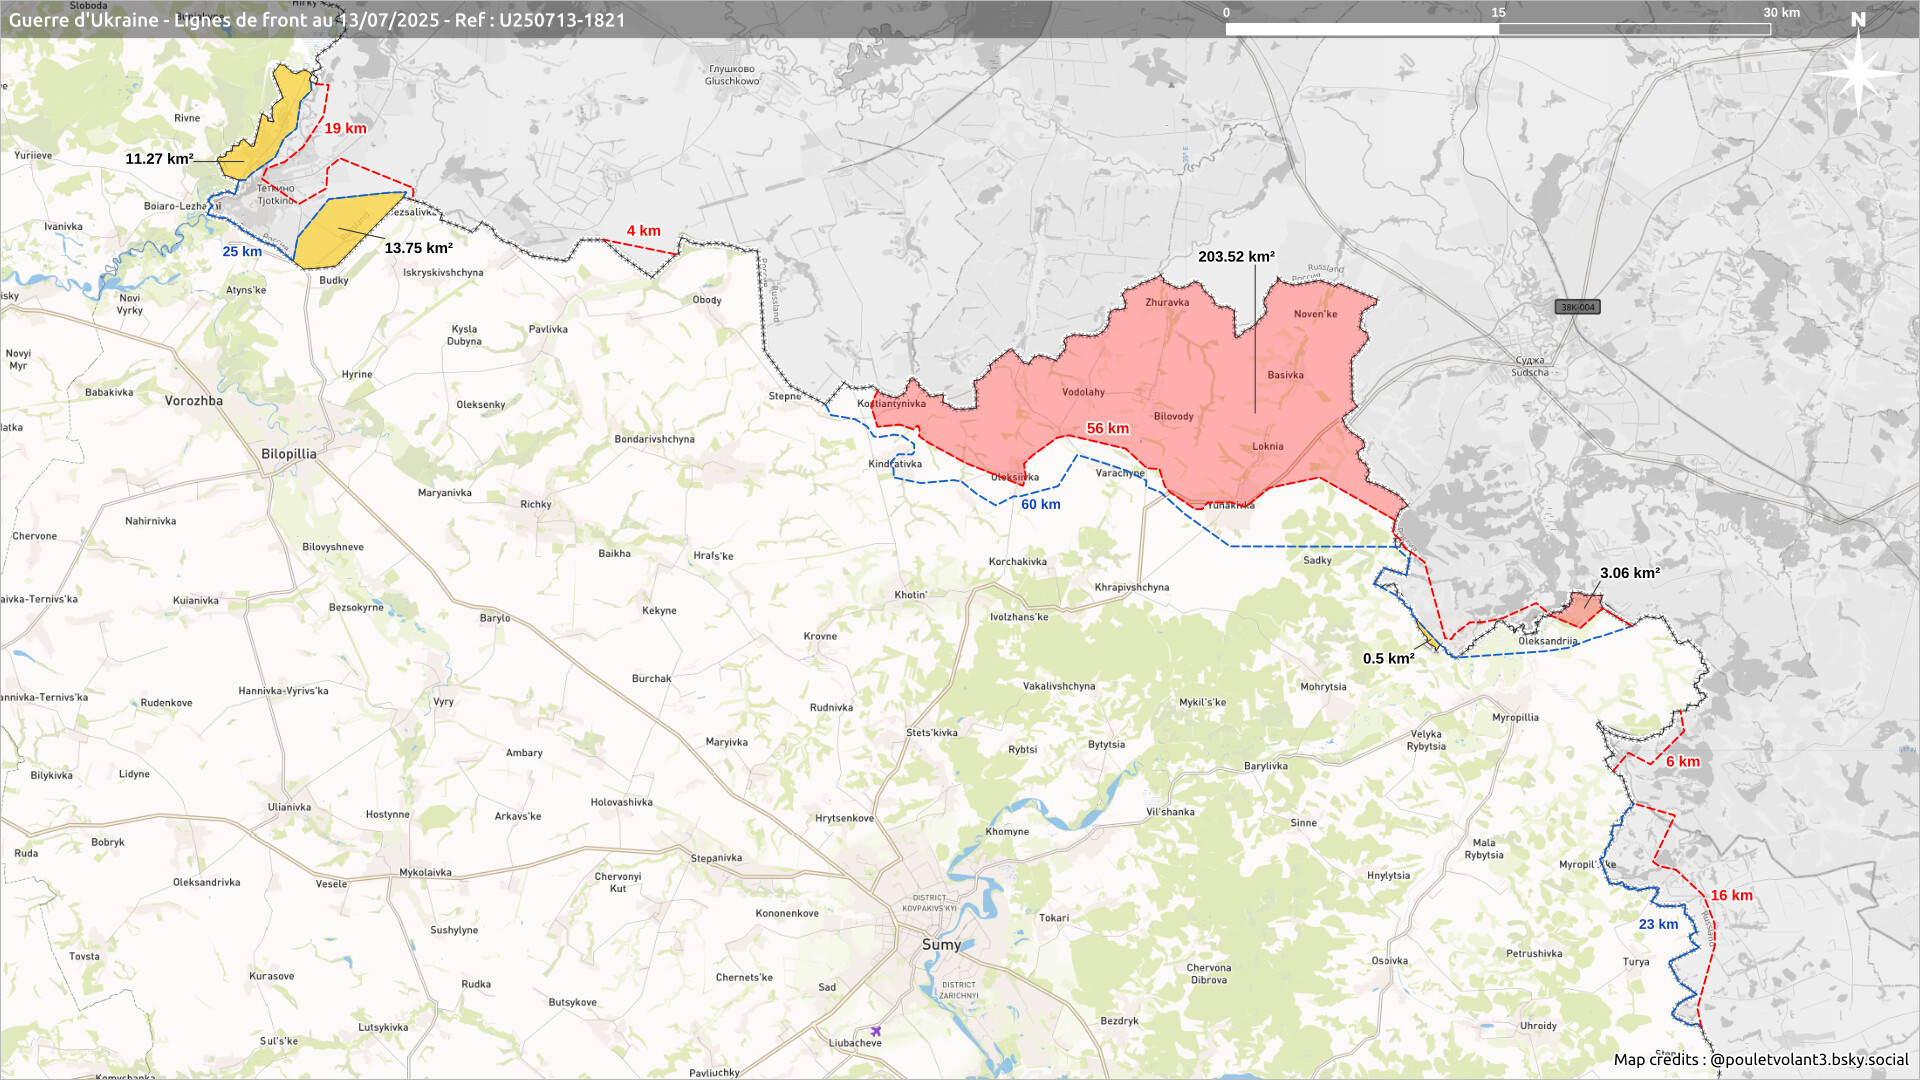Click the Richky village label
Screen dimensions: 1920x1080
point(536,504)
